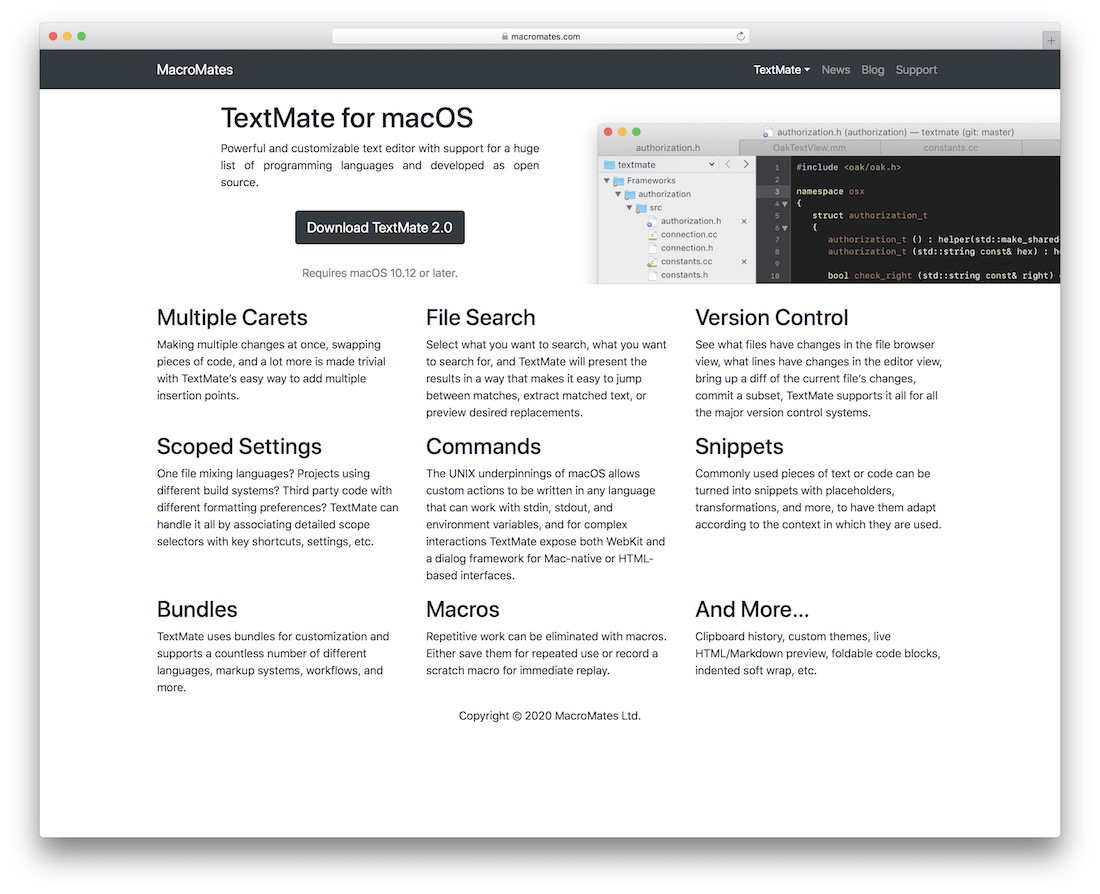Image resolution: width=1100 pixels, height=894 pixels.
Task: Click the 'And More...' heading
Action: 752,609
